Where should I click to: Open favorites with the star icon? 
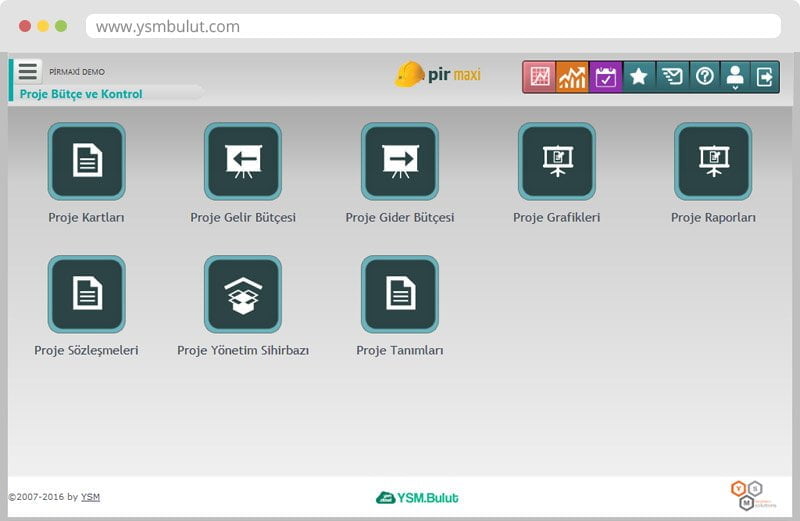[638, 77]
